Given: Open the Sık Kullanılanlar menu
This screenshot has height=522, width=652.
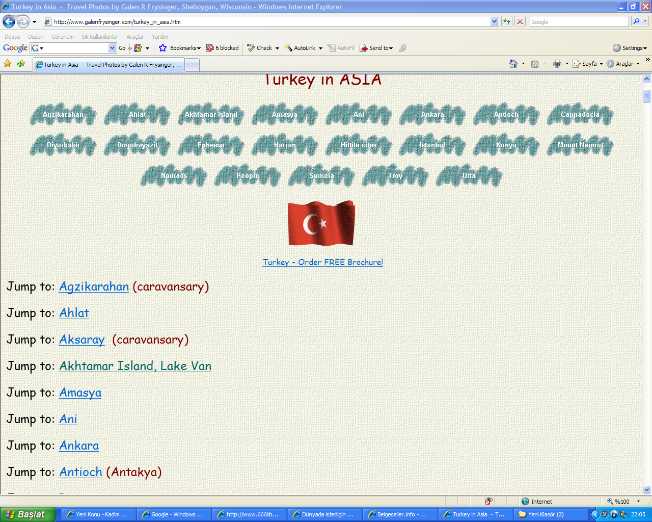Looking at the screenshot, I should [99, 37].
